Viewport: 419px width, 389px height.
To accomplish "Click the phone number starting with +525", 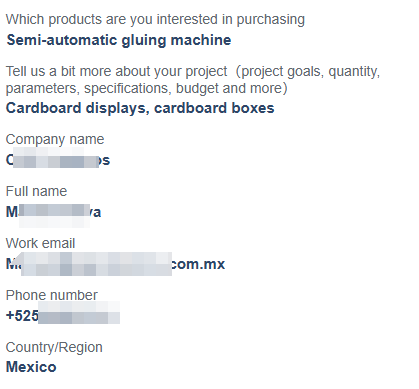I will point(63,316).
